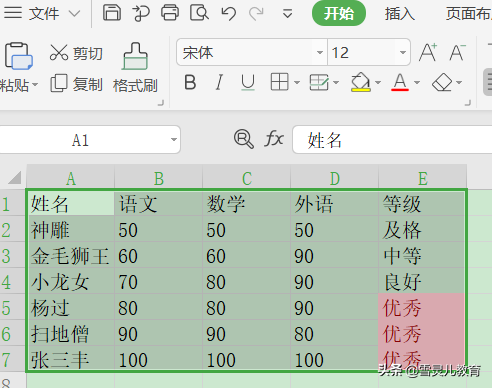
Task: Expand the borders dropdown arrow
Action: tap(297, 82)
